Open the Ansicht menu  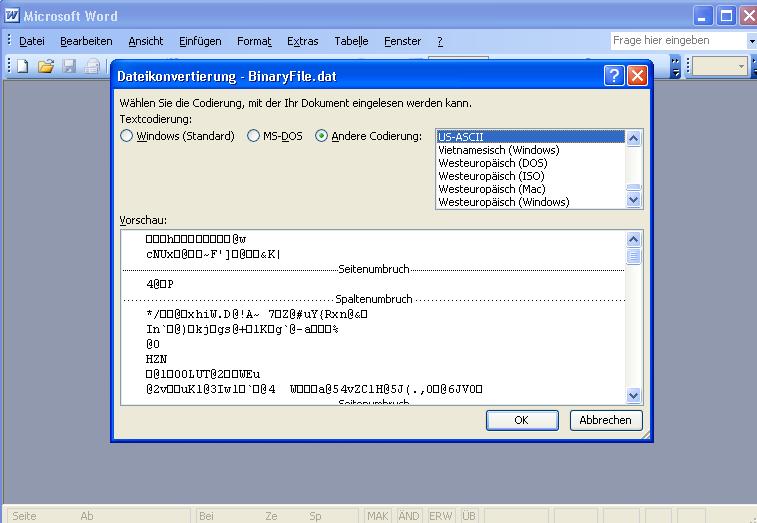(145, 42)
